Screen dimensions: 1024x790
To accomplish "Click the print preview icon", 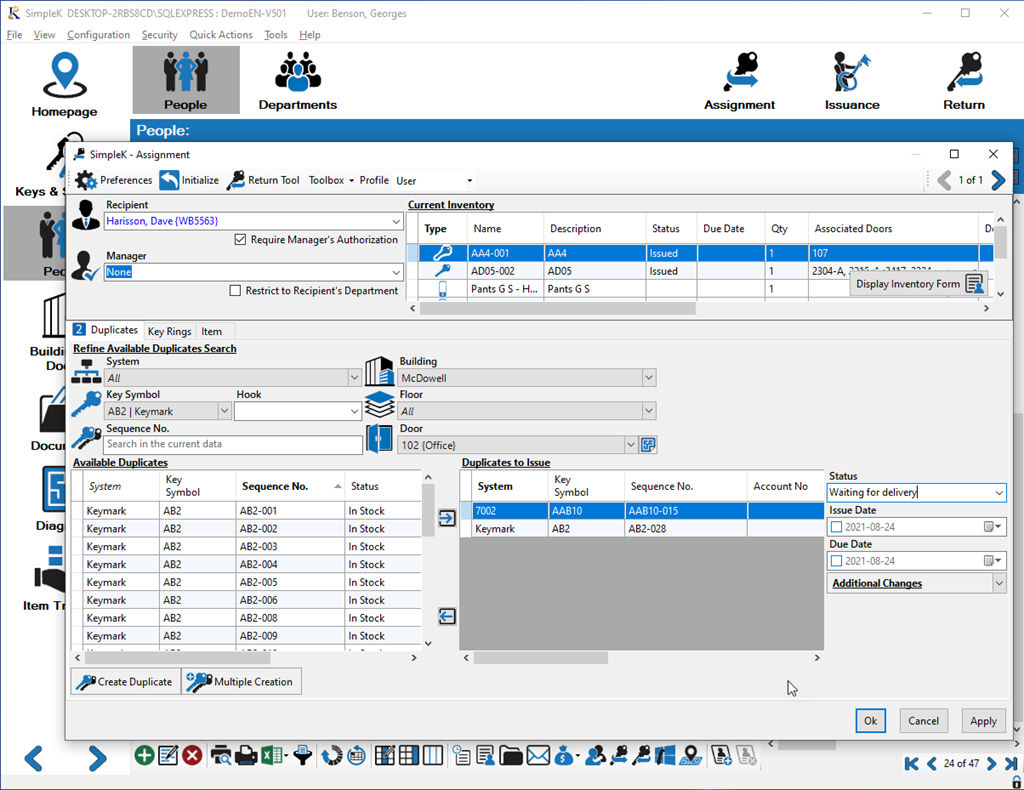I will 221,755.
